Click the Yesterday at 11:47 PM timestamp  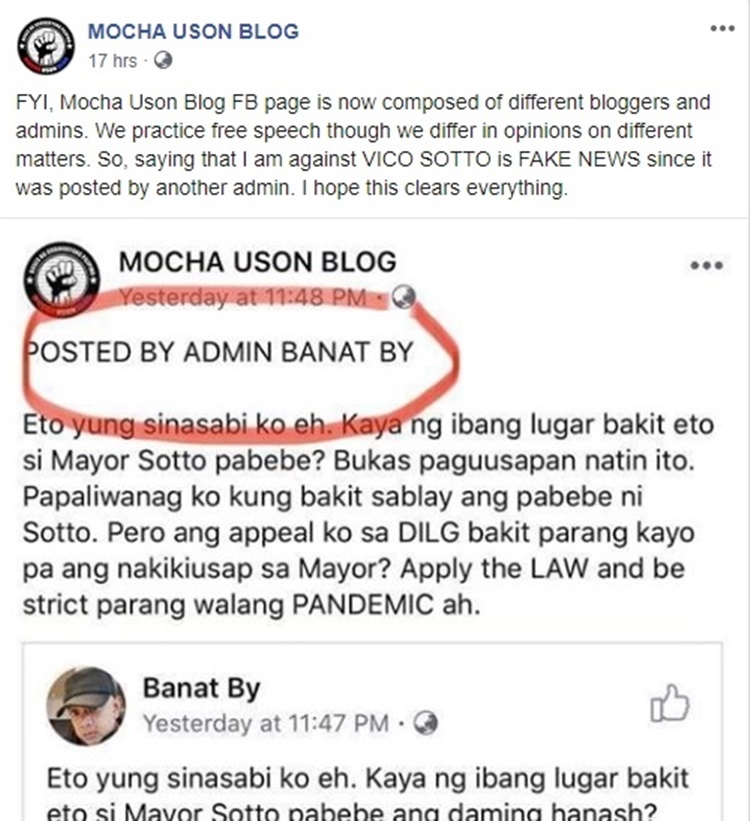266,724
